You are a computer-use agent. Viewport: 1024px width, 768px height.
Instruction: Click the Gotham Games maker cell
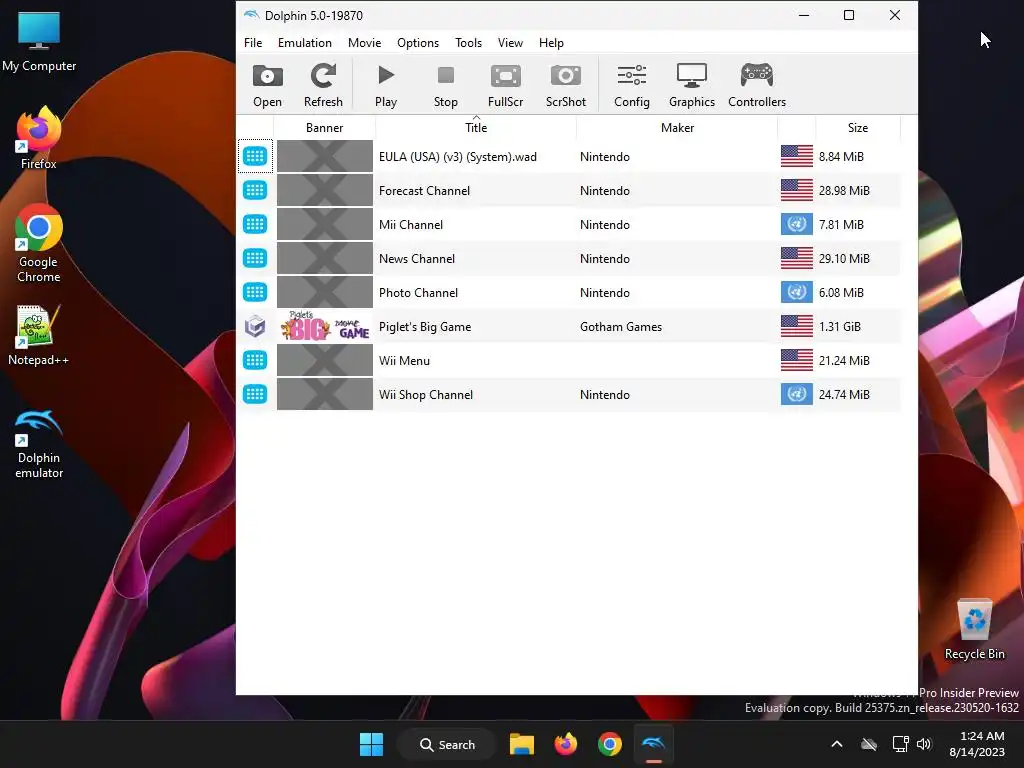click(620, 327)
